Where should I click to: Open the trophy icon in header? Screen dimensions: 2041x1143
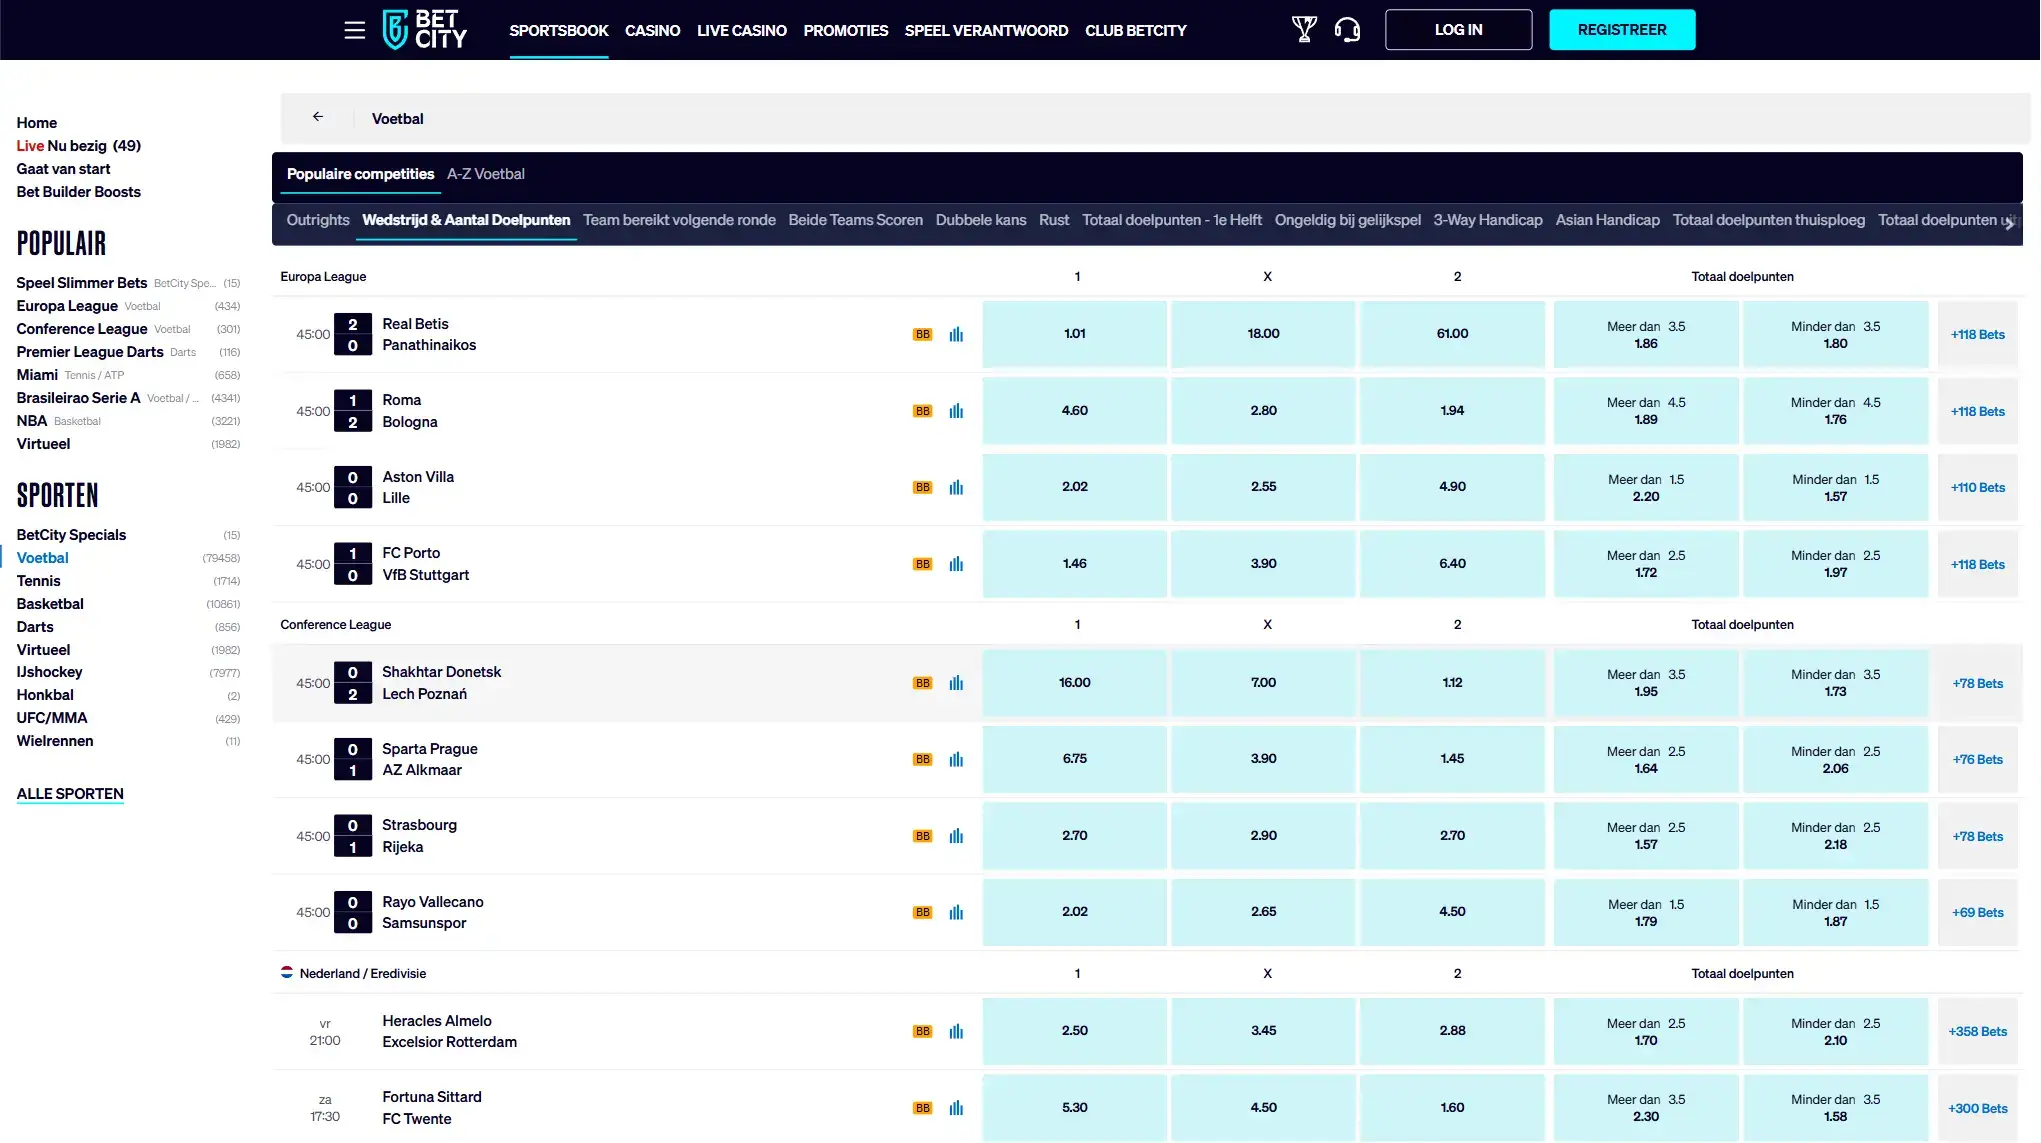pyautogui.click(x=1304, y=30)
